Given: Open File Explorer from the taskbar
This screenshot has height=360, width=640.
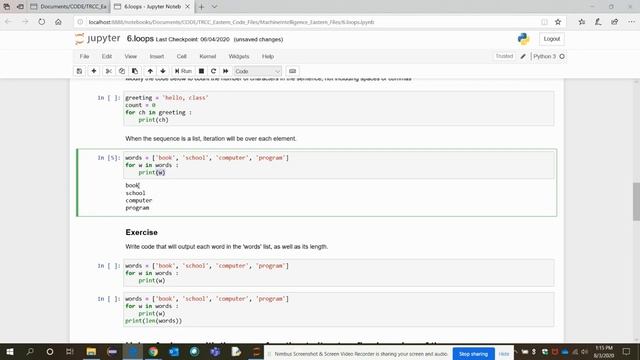Looking at the screenshot, I should click(91, 351).
